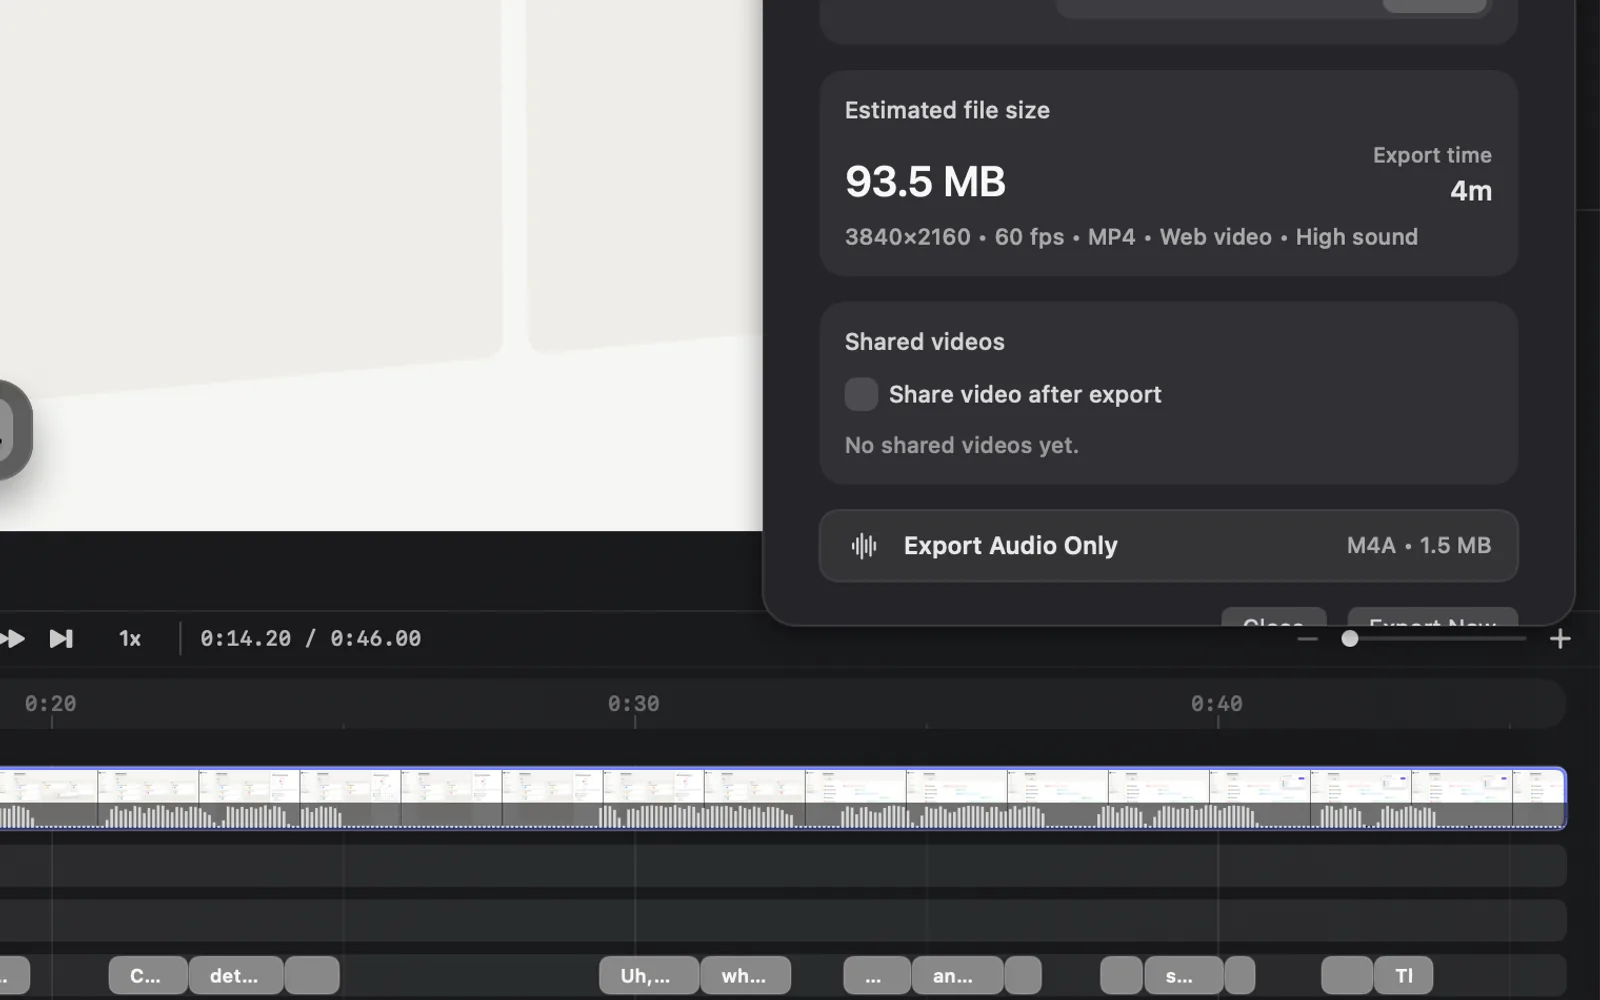The image size is (1600, 1000).
Task: Select the 'wh...' caption clip
Action: click(745, 975)
